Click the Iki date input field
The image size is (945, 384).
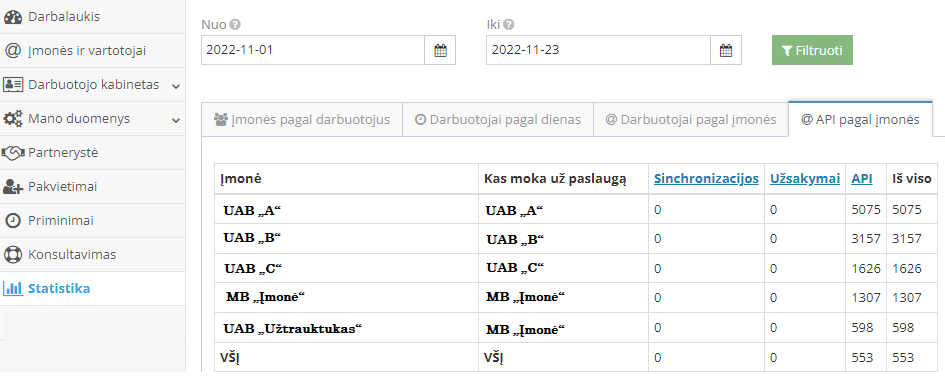(598, 50)
